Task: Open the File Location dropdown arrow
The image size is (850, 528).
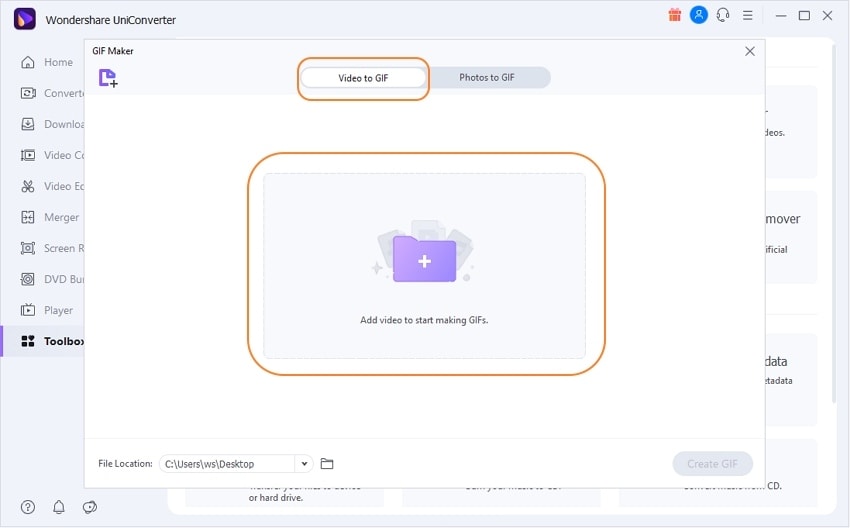Action: pos(304,463)
